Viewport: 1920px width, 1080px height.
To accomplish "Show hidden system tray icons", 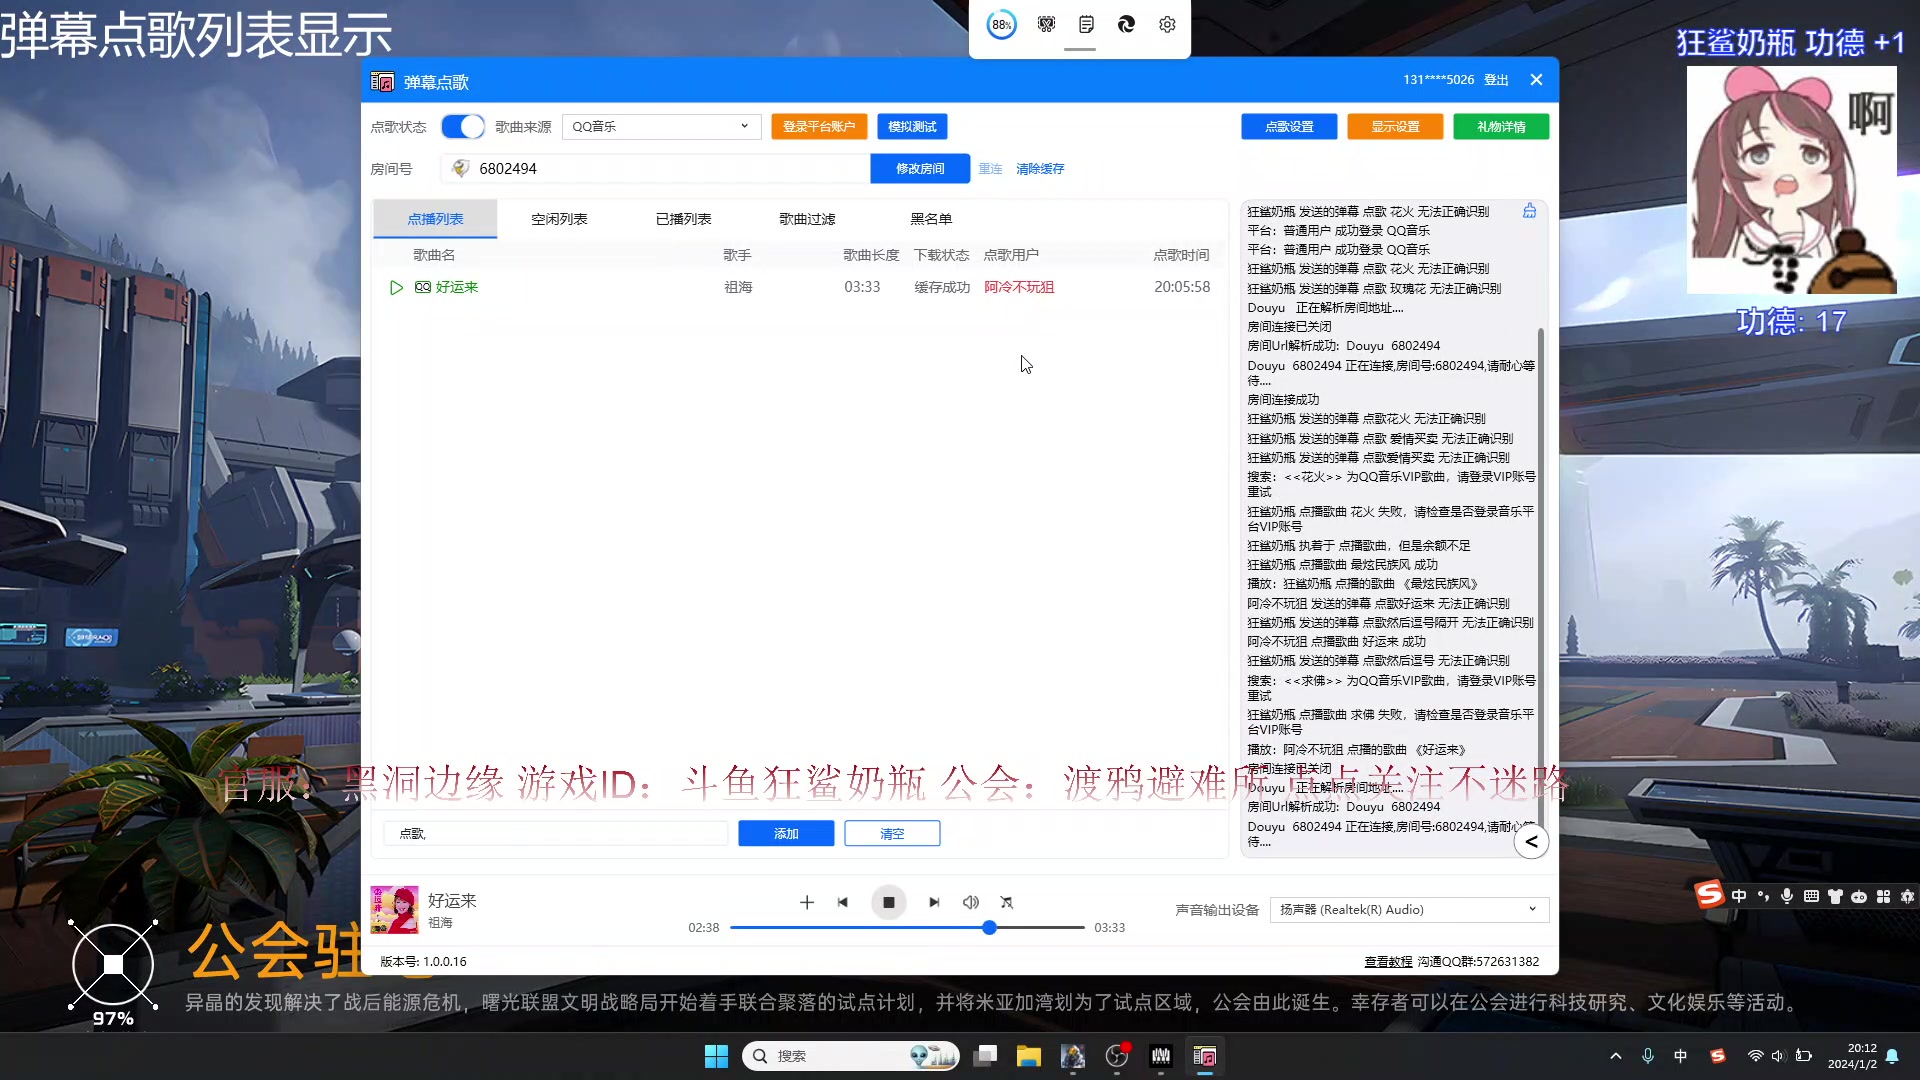I will [1615, 1056].
